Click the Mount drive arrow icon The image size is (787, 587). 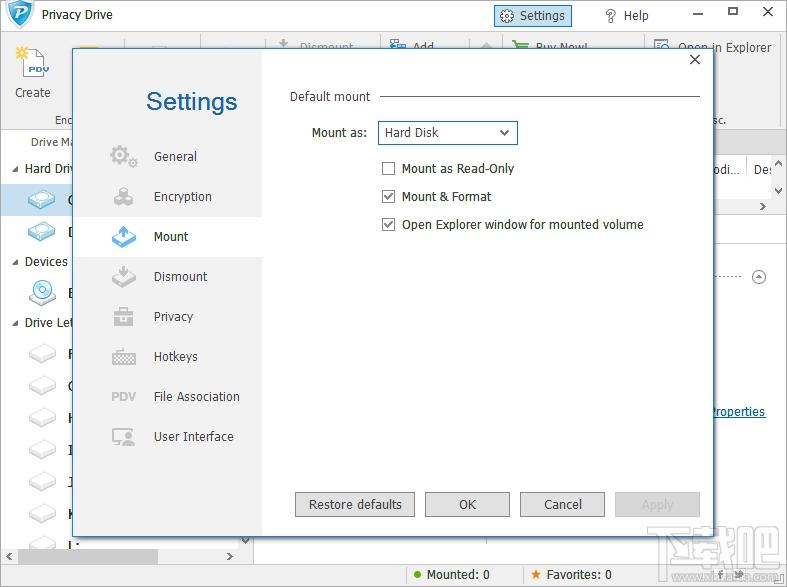(x=123, y=237)
